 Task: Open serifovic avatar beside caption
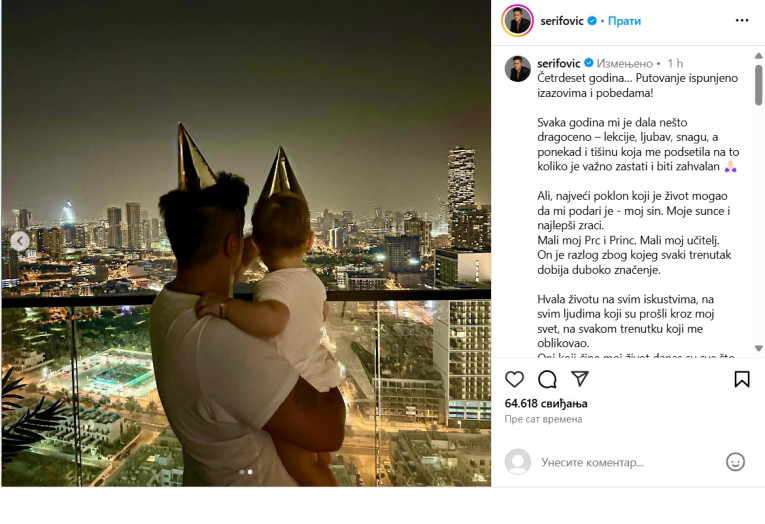[x=517, y=68]
